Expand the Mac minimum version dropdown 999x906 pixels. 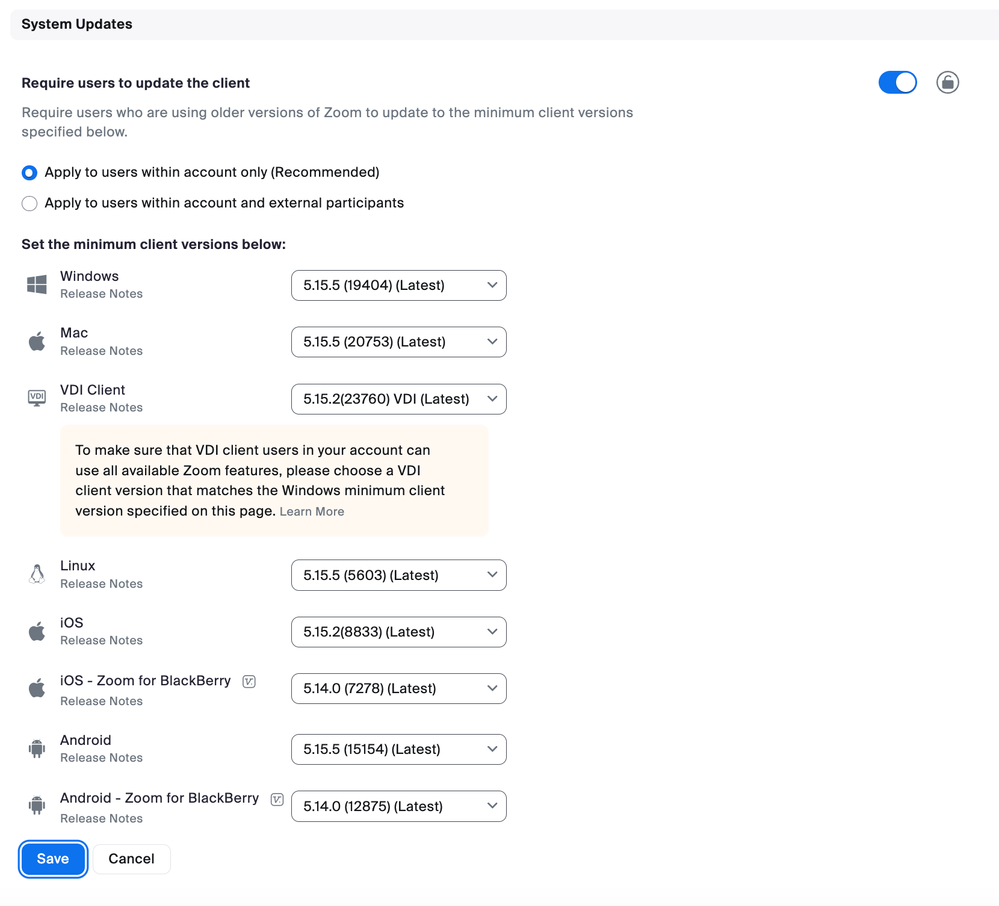(398, 342)
